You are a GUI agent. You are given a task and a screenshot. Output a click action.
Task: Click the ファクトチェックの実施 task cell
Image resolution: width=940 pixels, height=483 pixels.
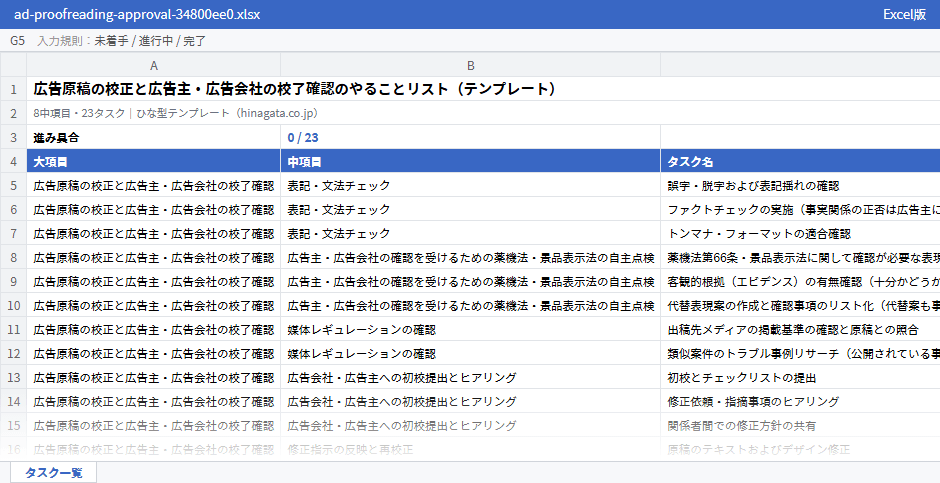pos(800,210)
